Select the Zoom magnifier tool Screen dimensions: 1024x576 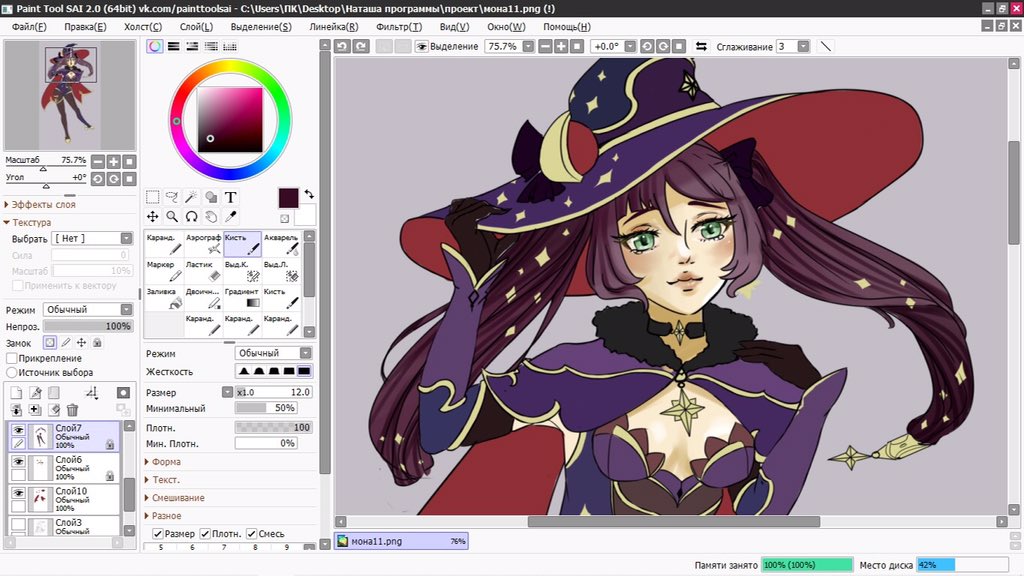(172, 216)
